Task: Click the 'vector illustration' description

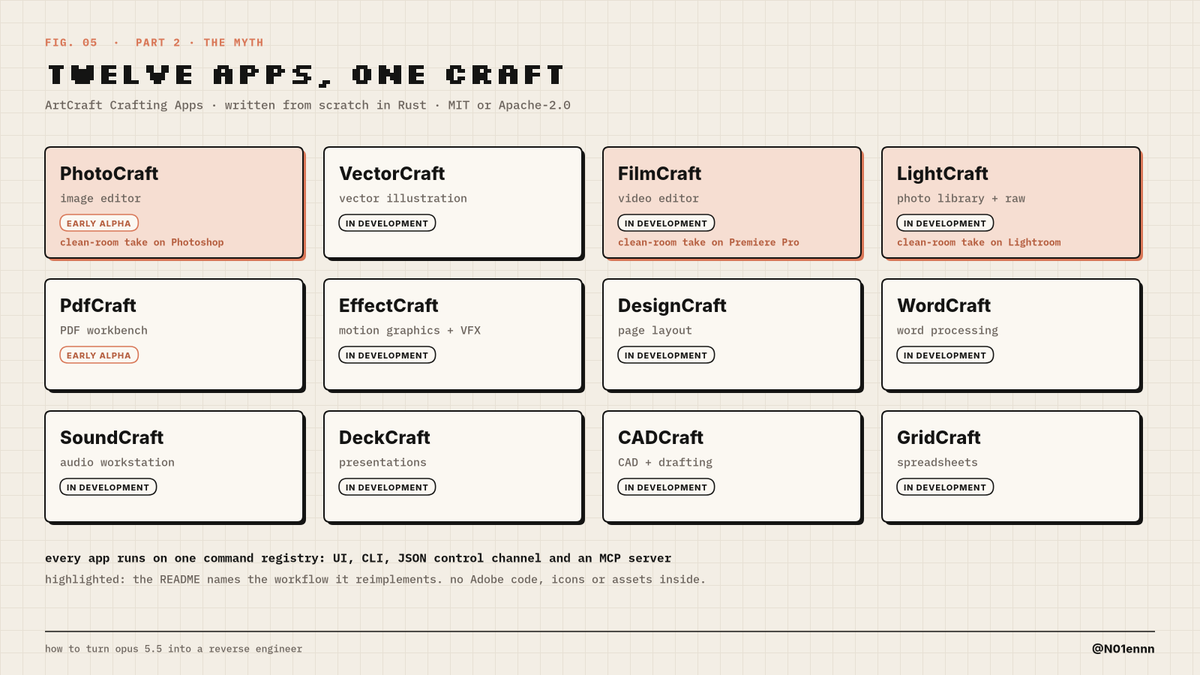Action: (403, 199)
